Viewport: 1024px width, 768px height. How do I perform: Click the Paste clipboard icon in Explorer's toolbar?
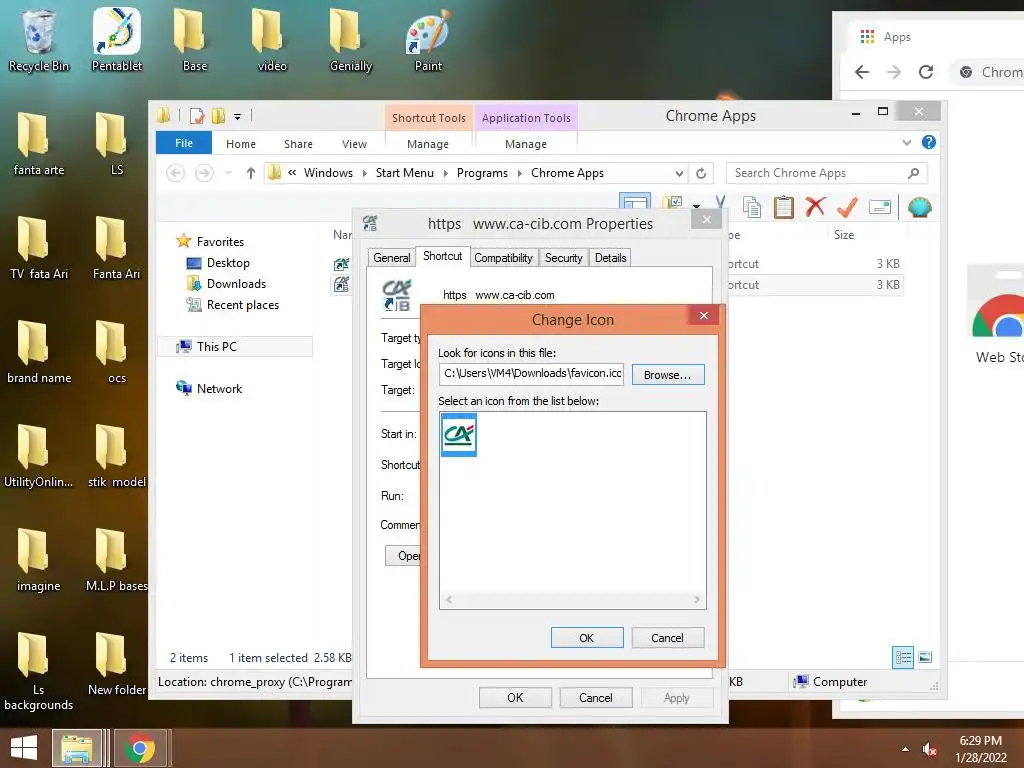coord(784,208)
